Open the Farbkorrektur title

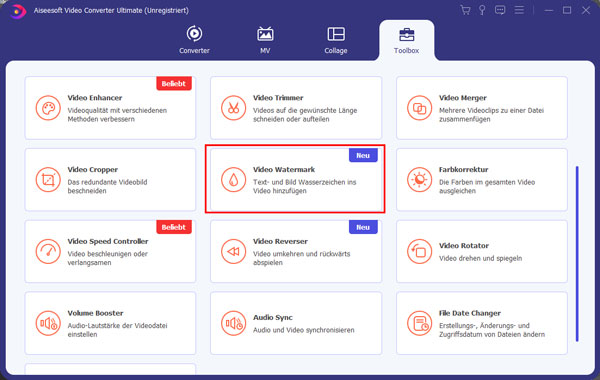tap(463, 170)
